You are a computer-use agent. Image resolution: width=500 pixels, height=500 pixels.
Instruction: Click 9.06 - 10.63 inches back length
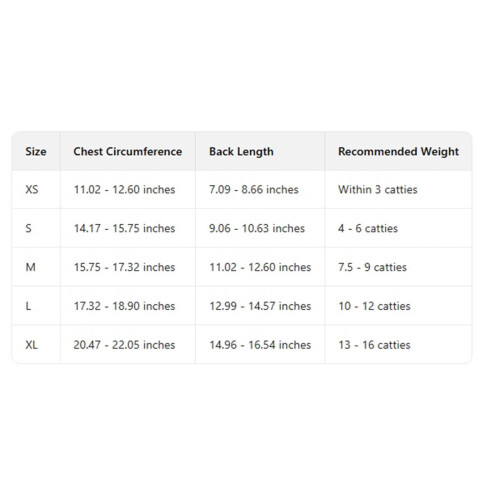257,228
